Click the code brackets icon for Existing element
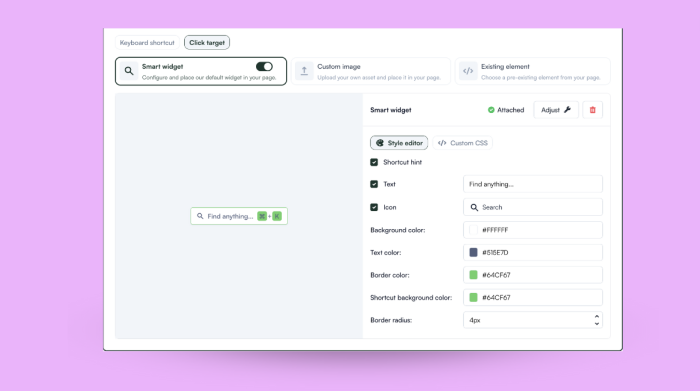Screen dimensions: 700x391 click(x=468, y=71)
